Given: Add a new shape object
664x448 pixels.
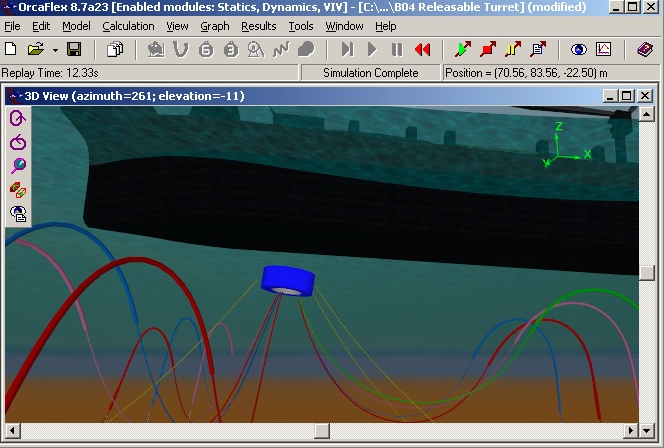Looking at the screenshot, I should tap(306, 50).
